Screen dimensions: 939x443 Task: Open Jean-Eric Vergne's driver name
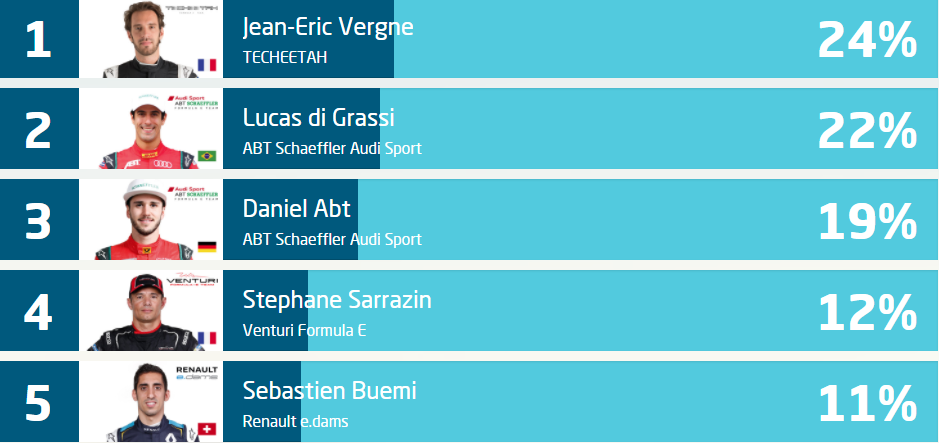click(328, 27)
